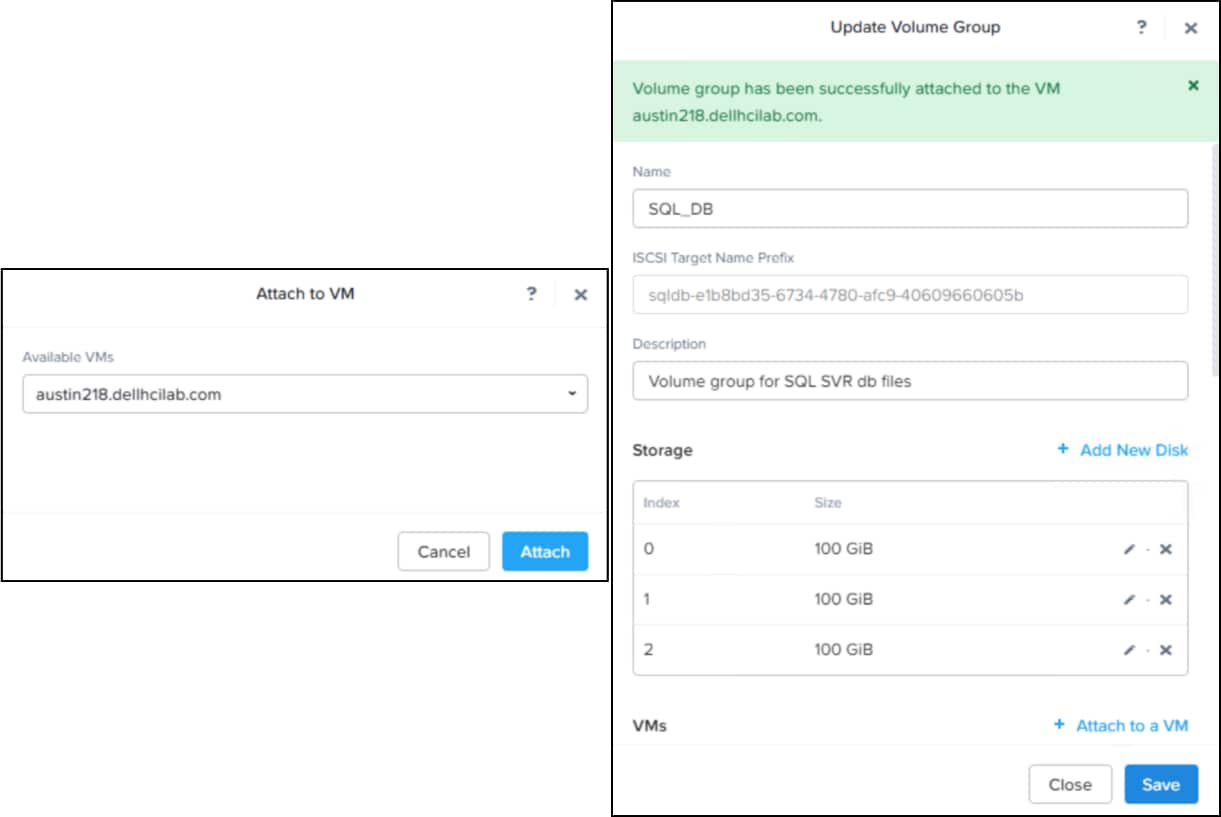Click the Update Volume Group dialog scrollbar
The image size is (1221, 817).
click(x=1216, y=260)
